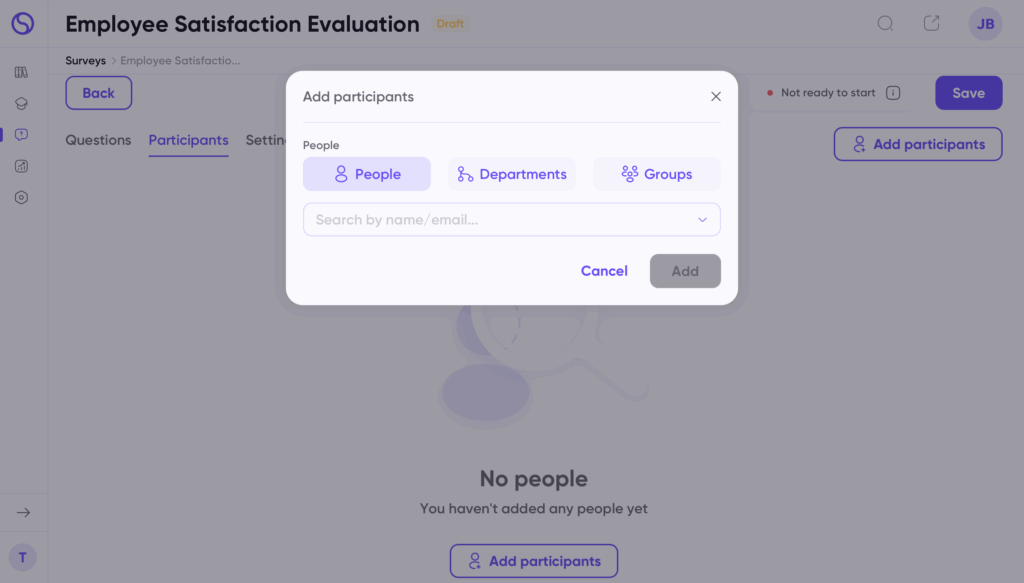Click the Save button
This screenshot has width=1024, height=583.
point(968,93)
